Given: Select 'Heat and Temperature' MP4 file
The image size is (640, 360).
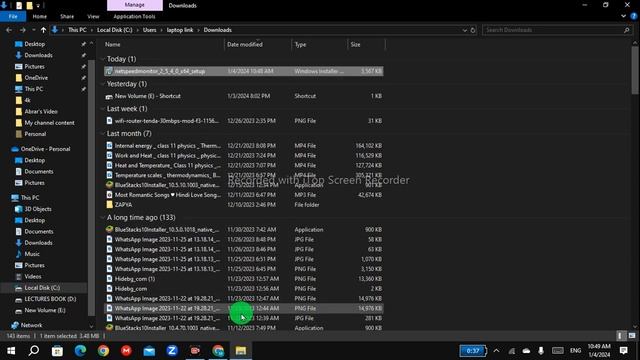Looking at the screenshot, I should pyautogui.click(x=244, y=165).
